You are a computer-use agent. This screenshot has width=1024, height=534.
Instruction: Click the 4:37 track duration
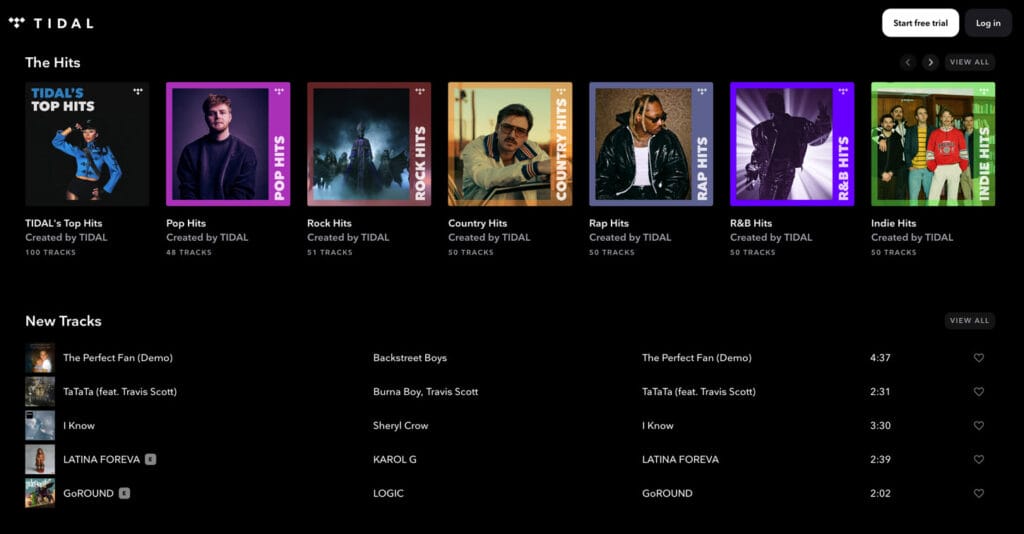880,358
